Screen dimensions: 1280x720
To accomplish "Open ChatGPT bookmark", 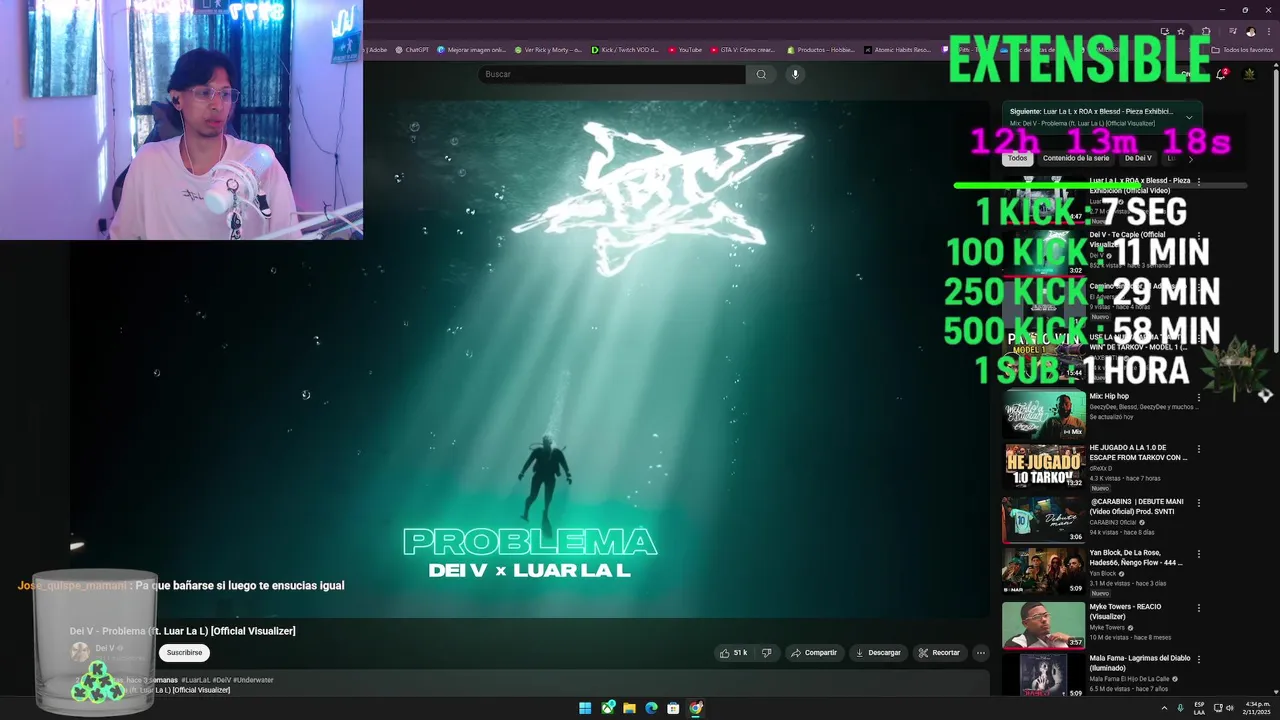I will point(411,49).
